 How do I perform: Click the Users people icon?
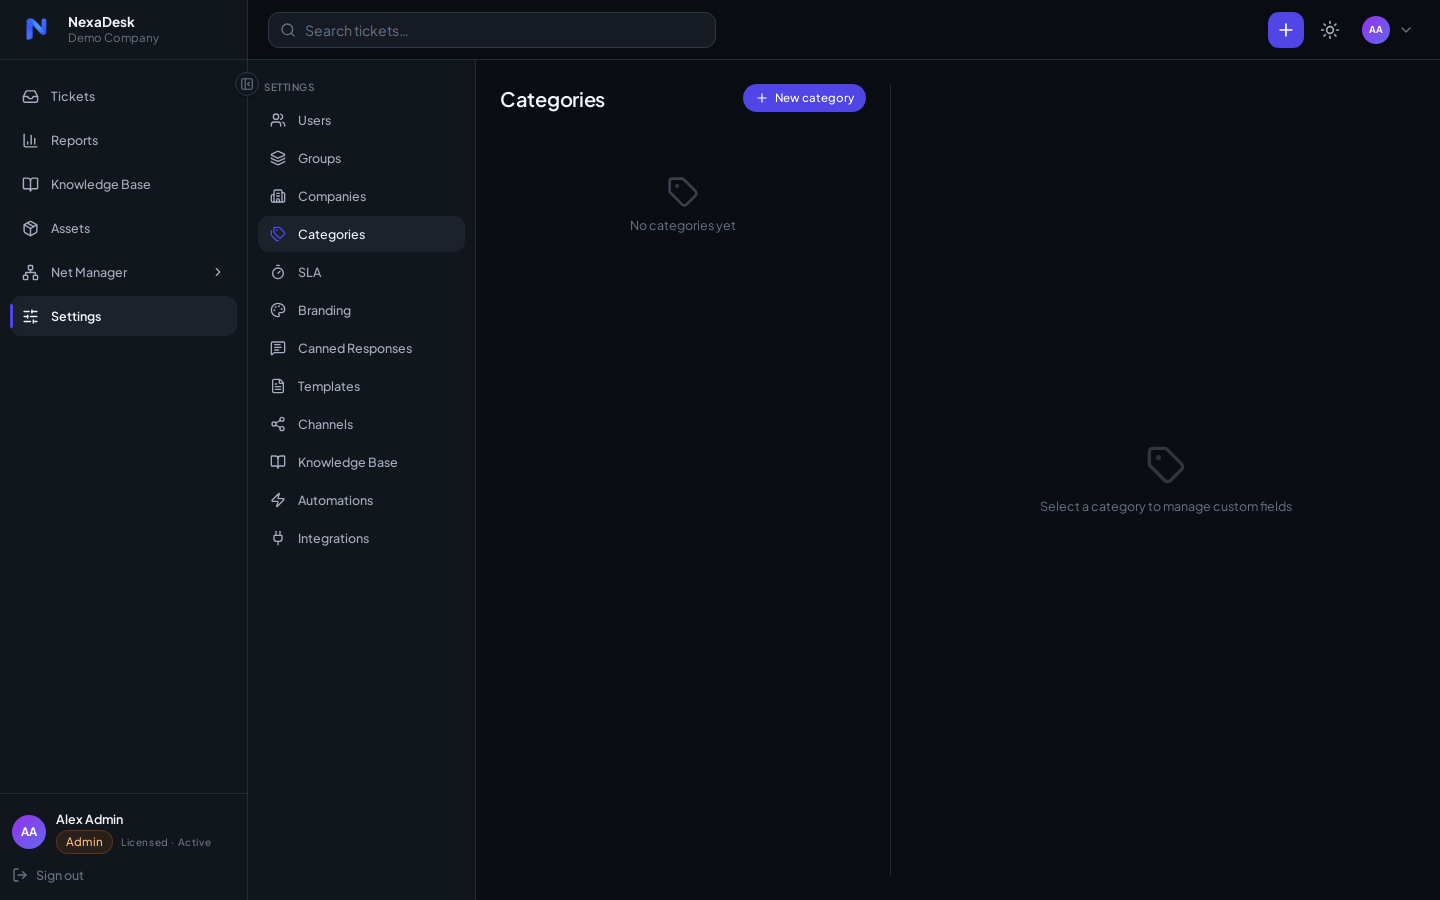point(278,120)
